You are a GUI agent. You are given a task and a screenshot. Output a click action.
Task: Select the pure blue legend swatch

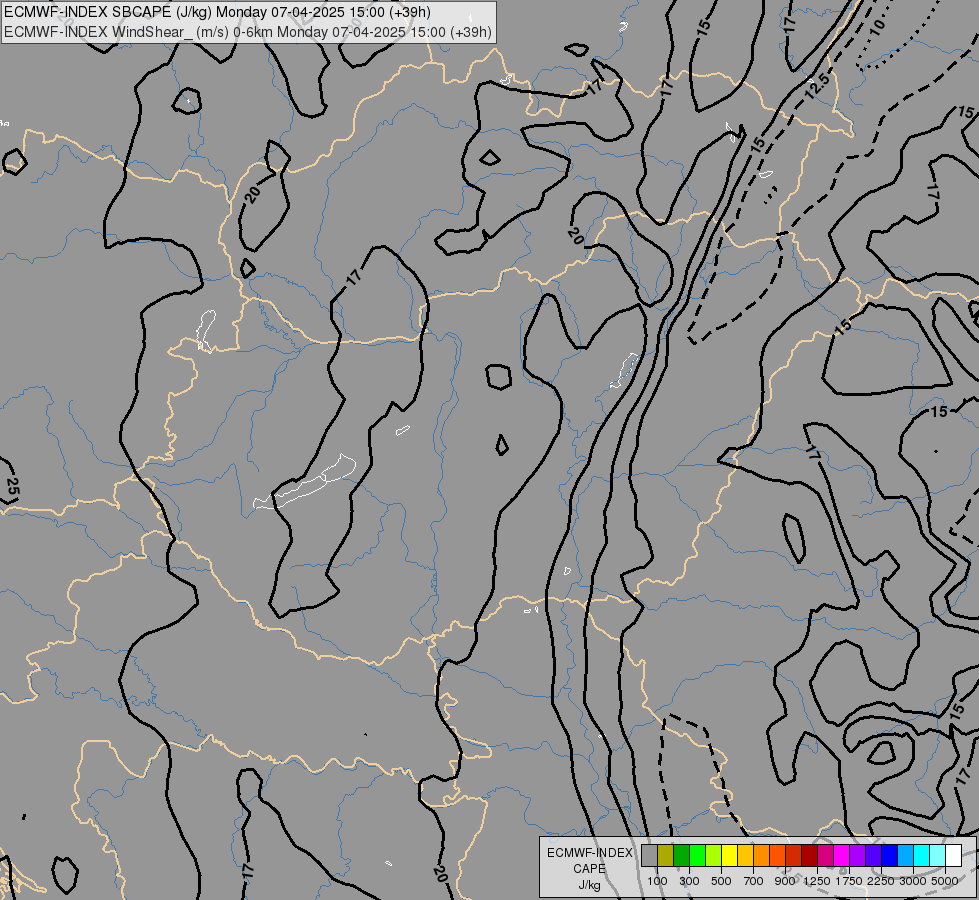(890, 856)
